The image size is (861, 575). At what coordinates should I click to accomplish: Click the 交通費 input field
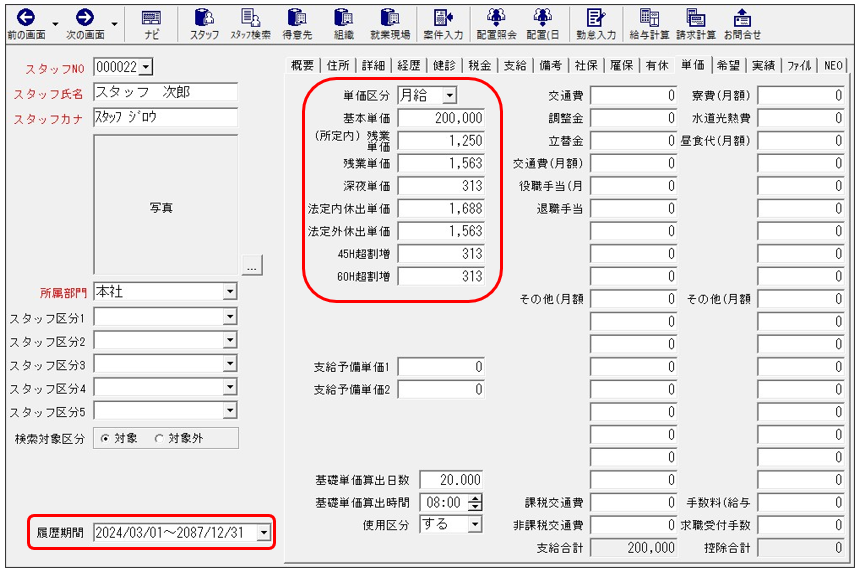[633, 96]
